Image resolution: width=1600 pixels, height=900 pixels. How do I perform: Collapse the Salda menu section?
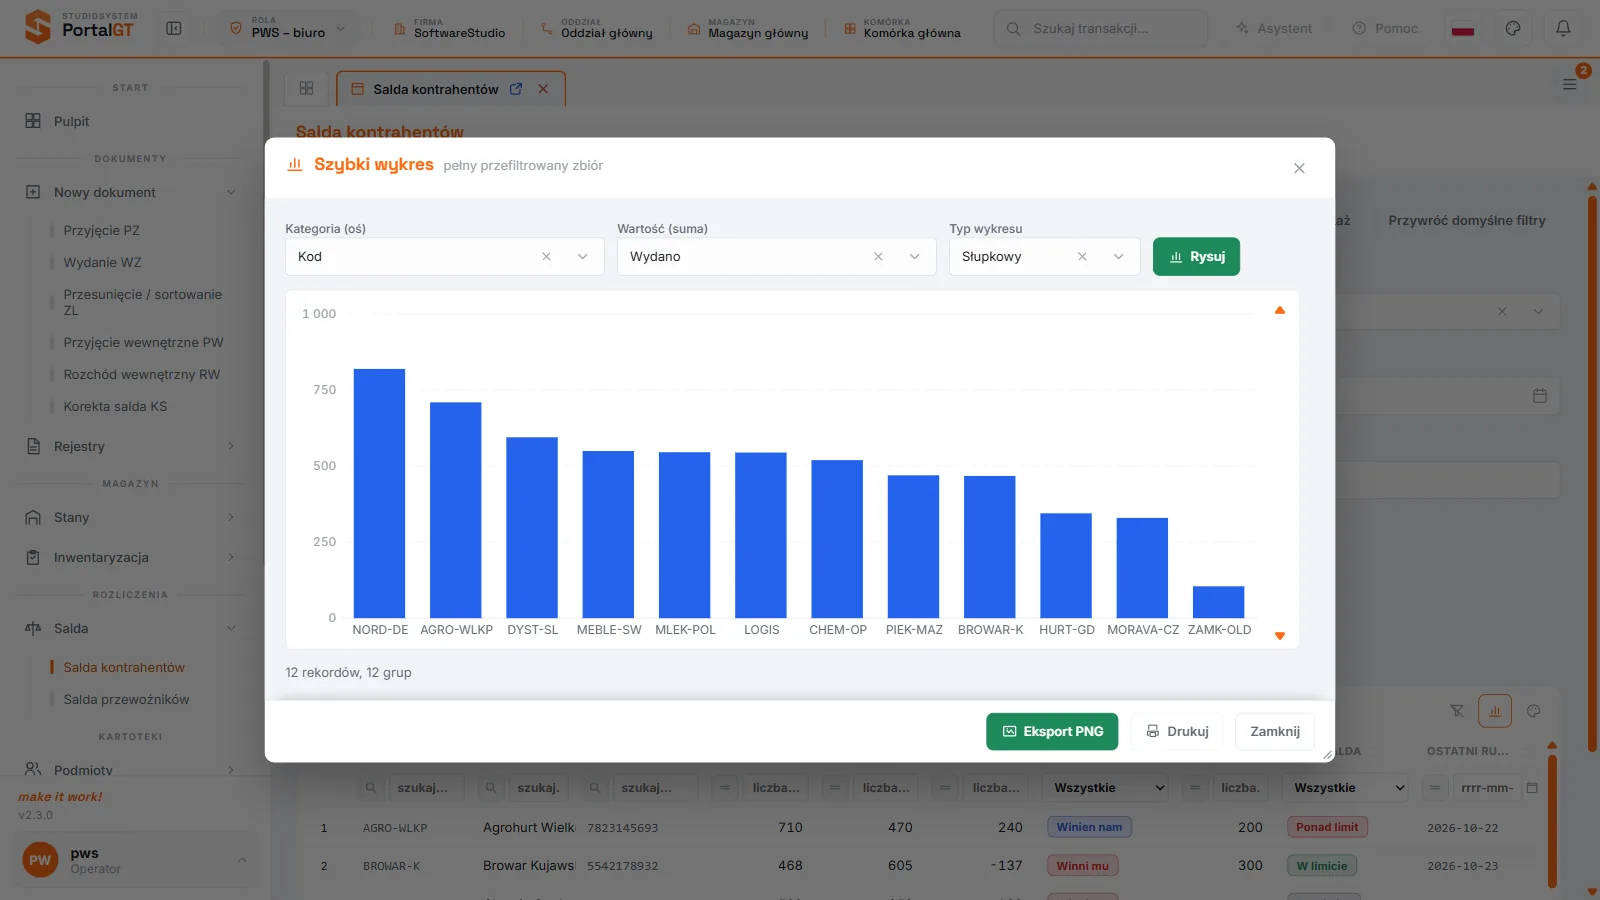[x=130, y=628]
